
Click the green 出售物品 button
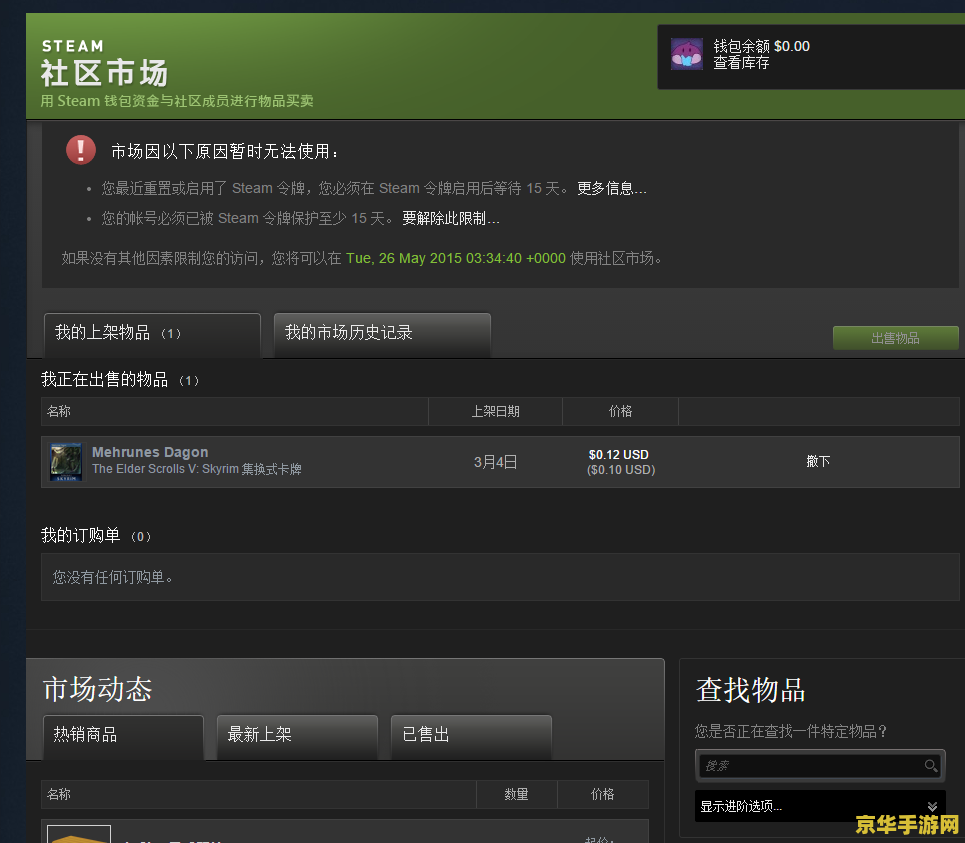tap(895, 338)
